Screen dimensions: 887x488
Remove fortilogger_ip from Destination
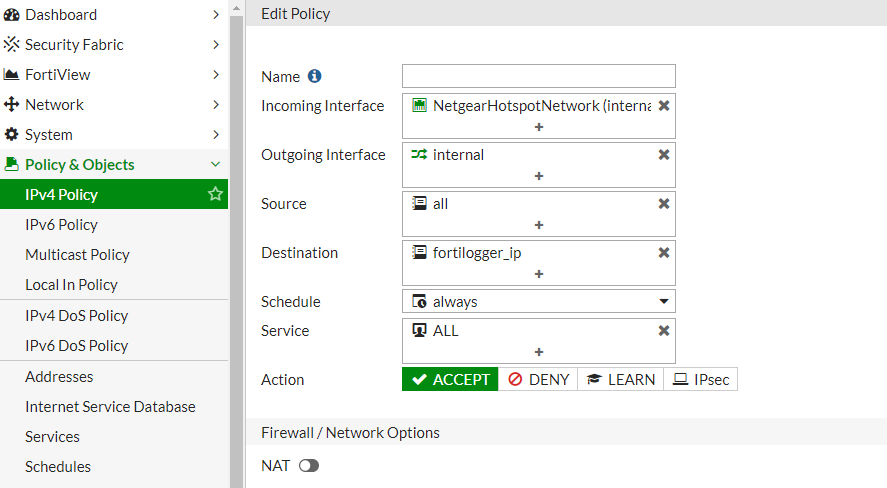pyautogui.click(x=664, y=253)
